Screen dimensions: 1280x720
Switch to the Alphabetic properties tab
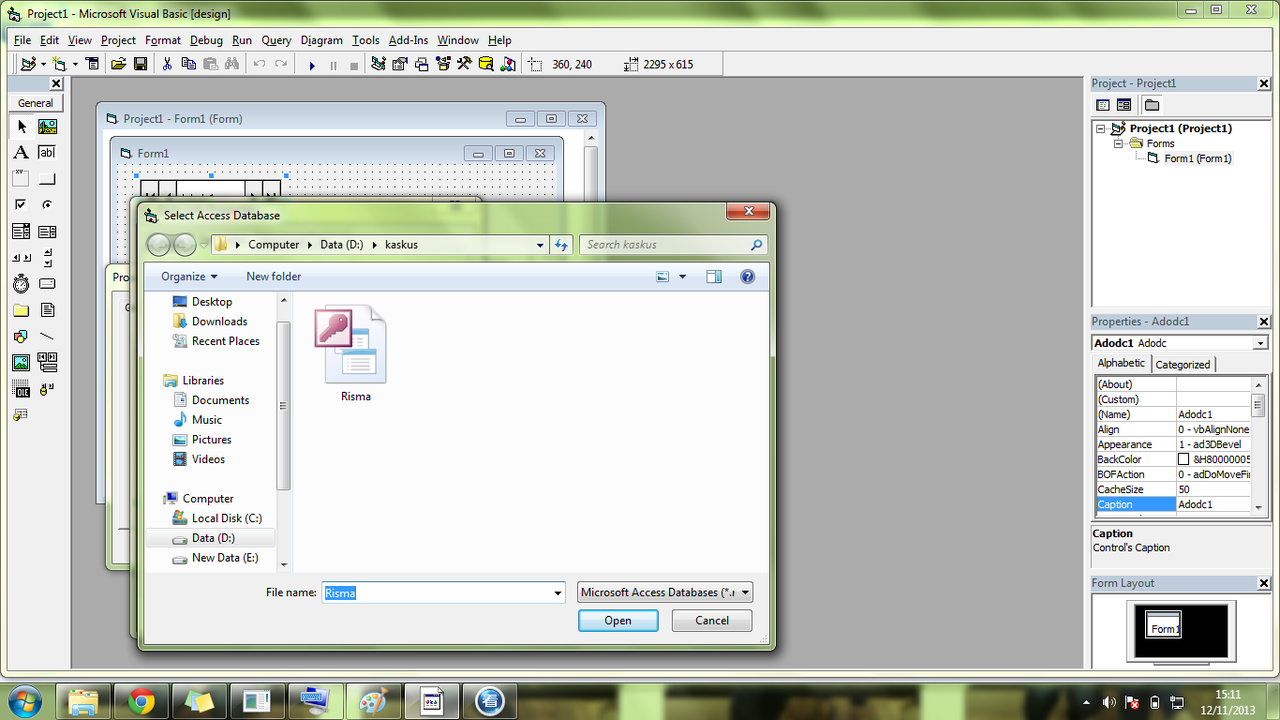pos(1121,363)
